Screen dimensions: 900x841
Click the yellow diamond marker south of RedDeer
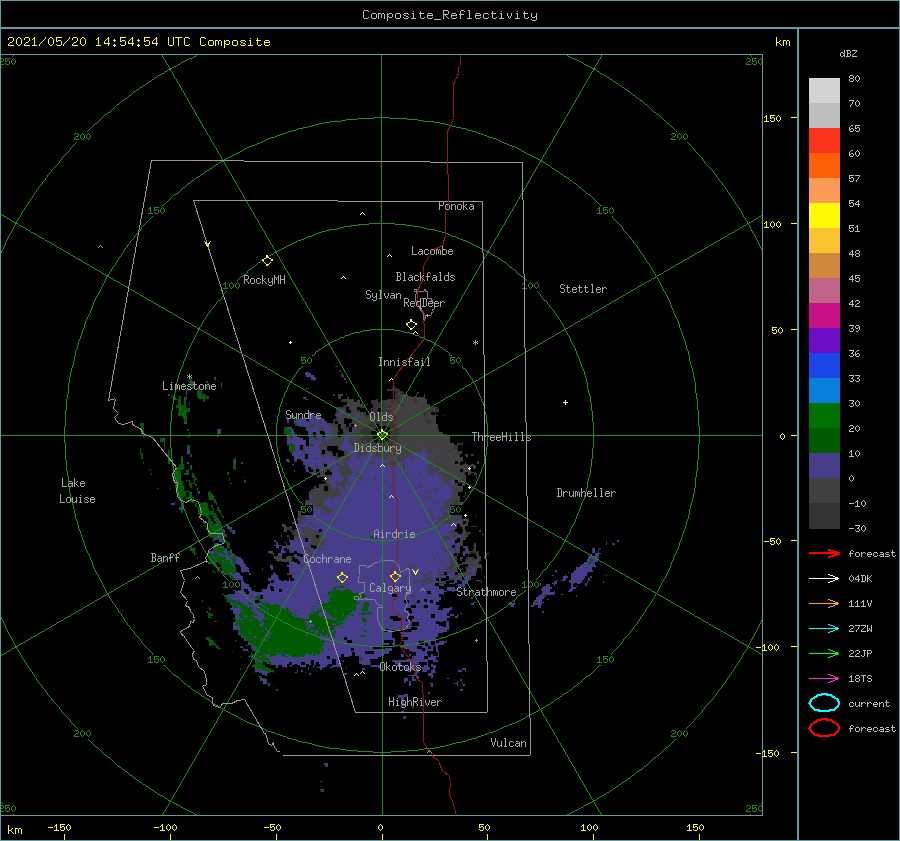[x=411, y=325]
